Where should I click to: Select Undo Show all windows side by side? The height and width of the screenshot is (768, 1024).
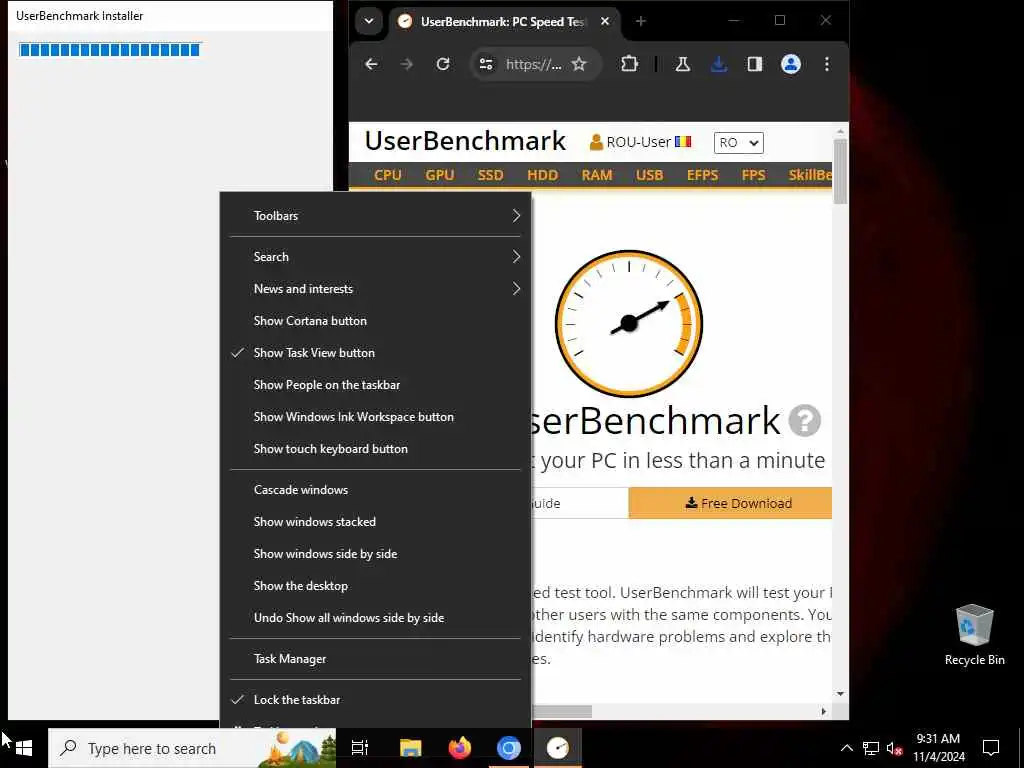376,618
